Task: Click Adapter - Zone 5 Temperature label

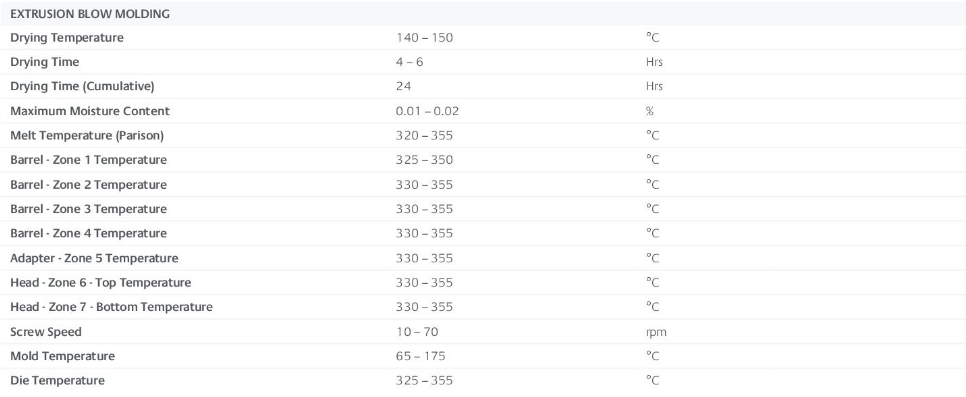Action: tap(94, 258)
